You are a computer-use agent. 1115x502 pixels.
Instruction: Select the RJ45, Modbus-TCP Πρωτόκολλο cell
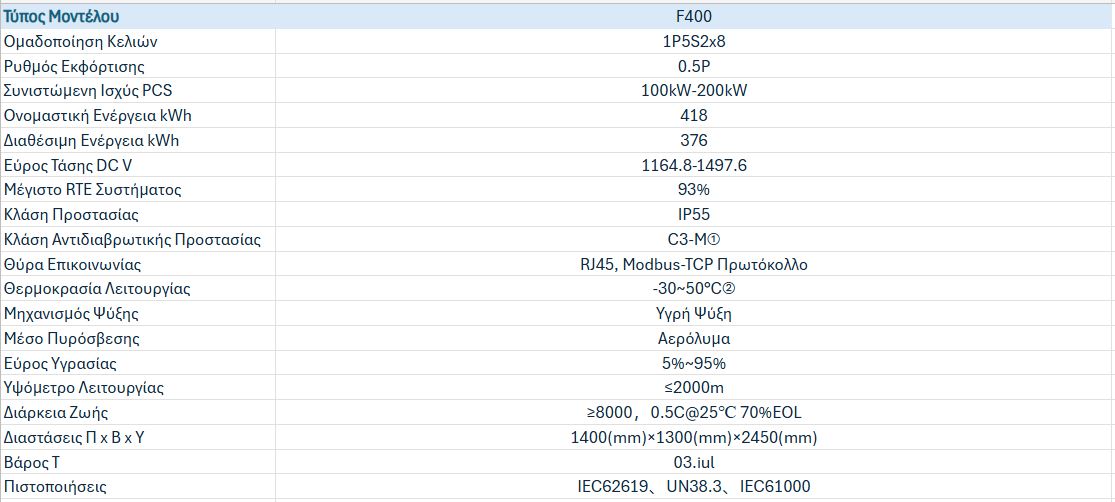[x=693, y=265]
